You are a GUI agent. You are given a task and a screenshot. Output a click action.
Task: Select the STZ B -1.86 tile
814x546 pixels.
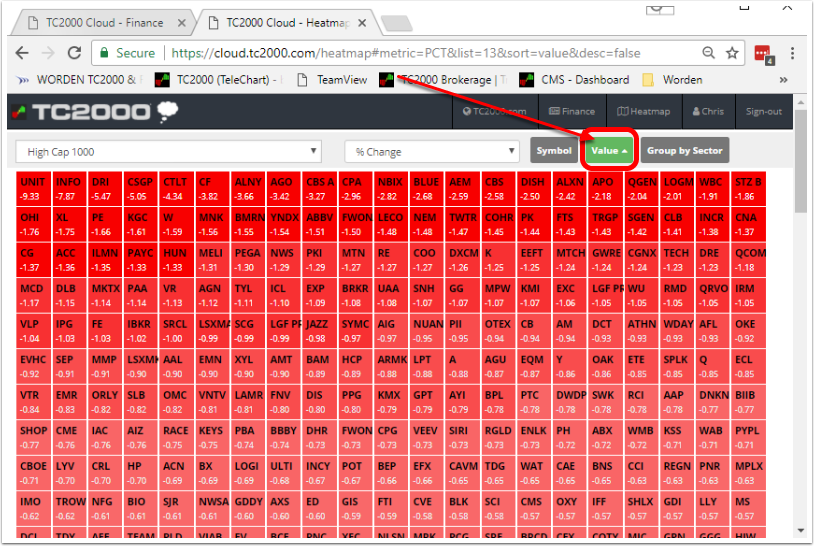[x=750, y=189]
